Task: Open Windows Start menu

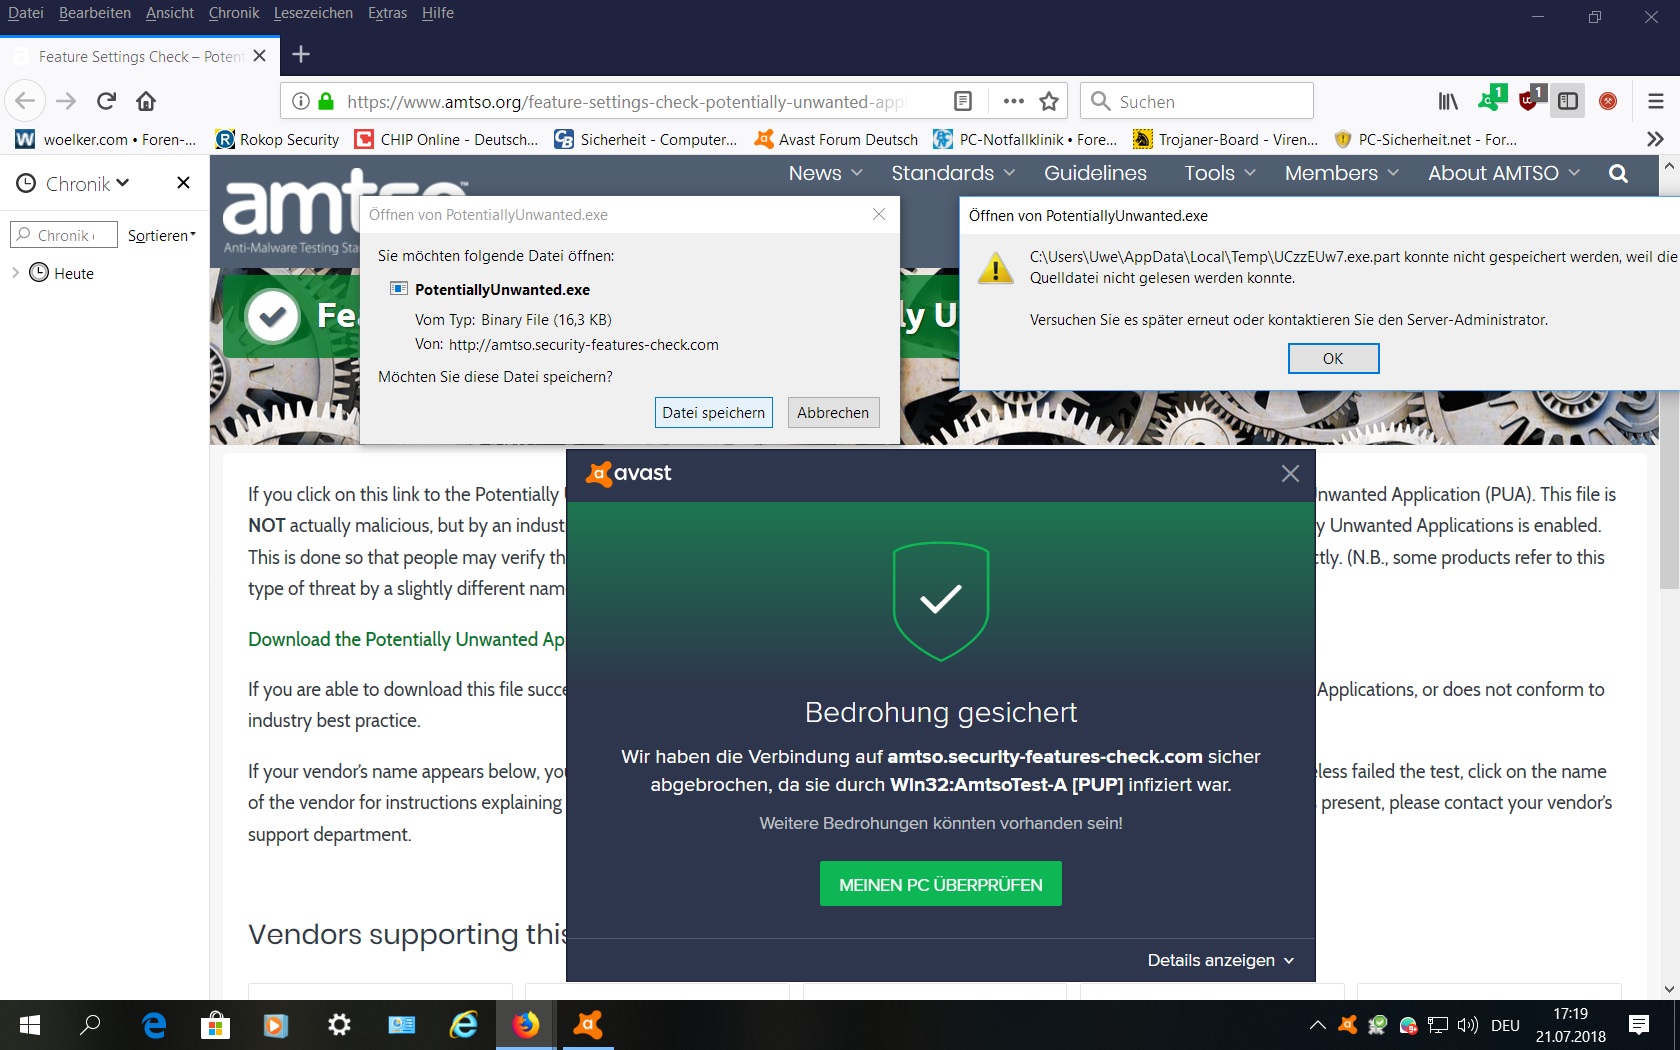Action: [x=30, y=1025]
